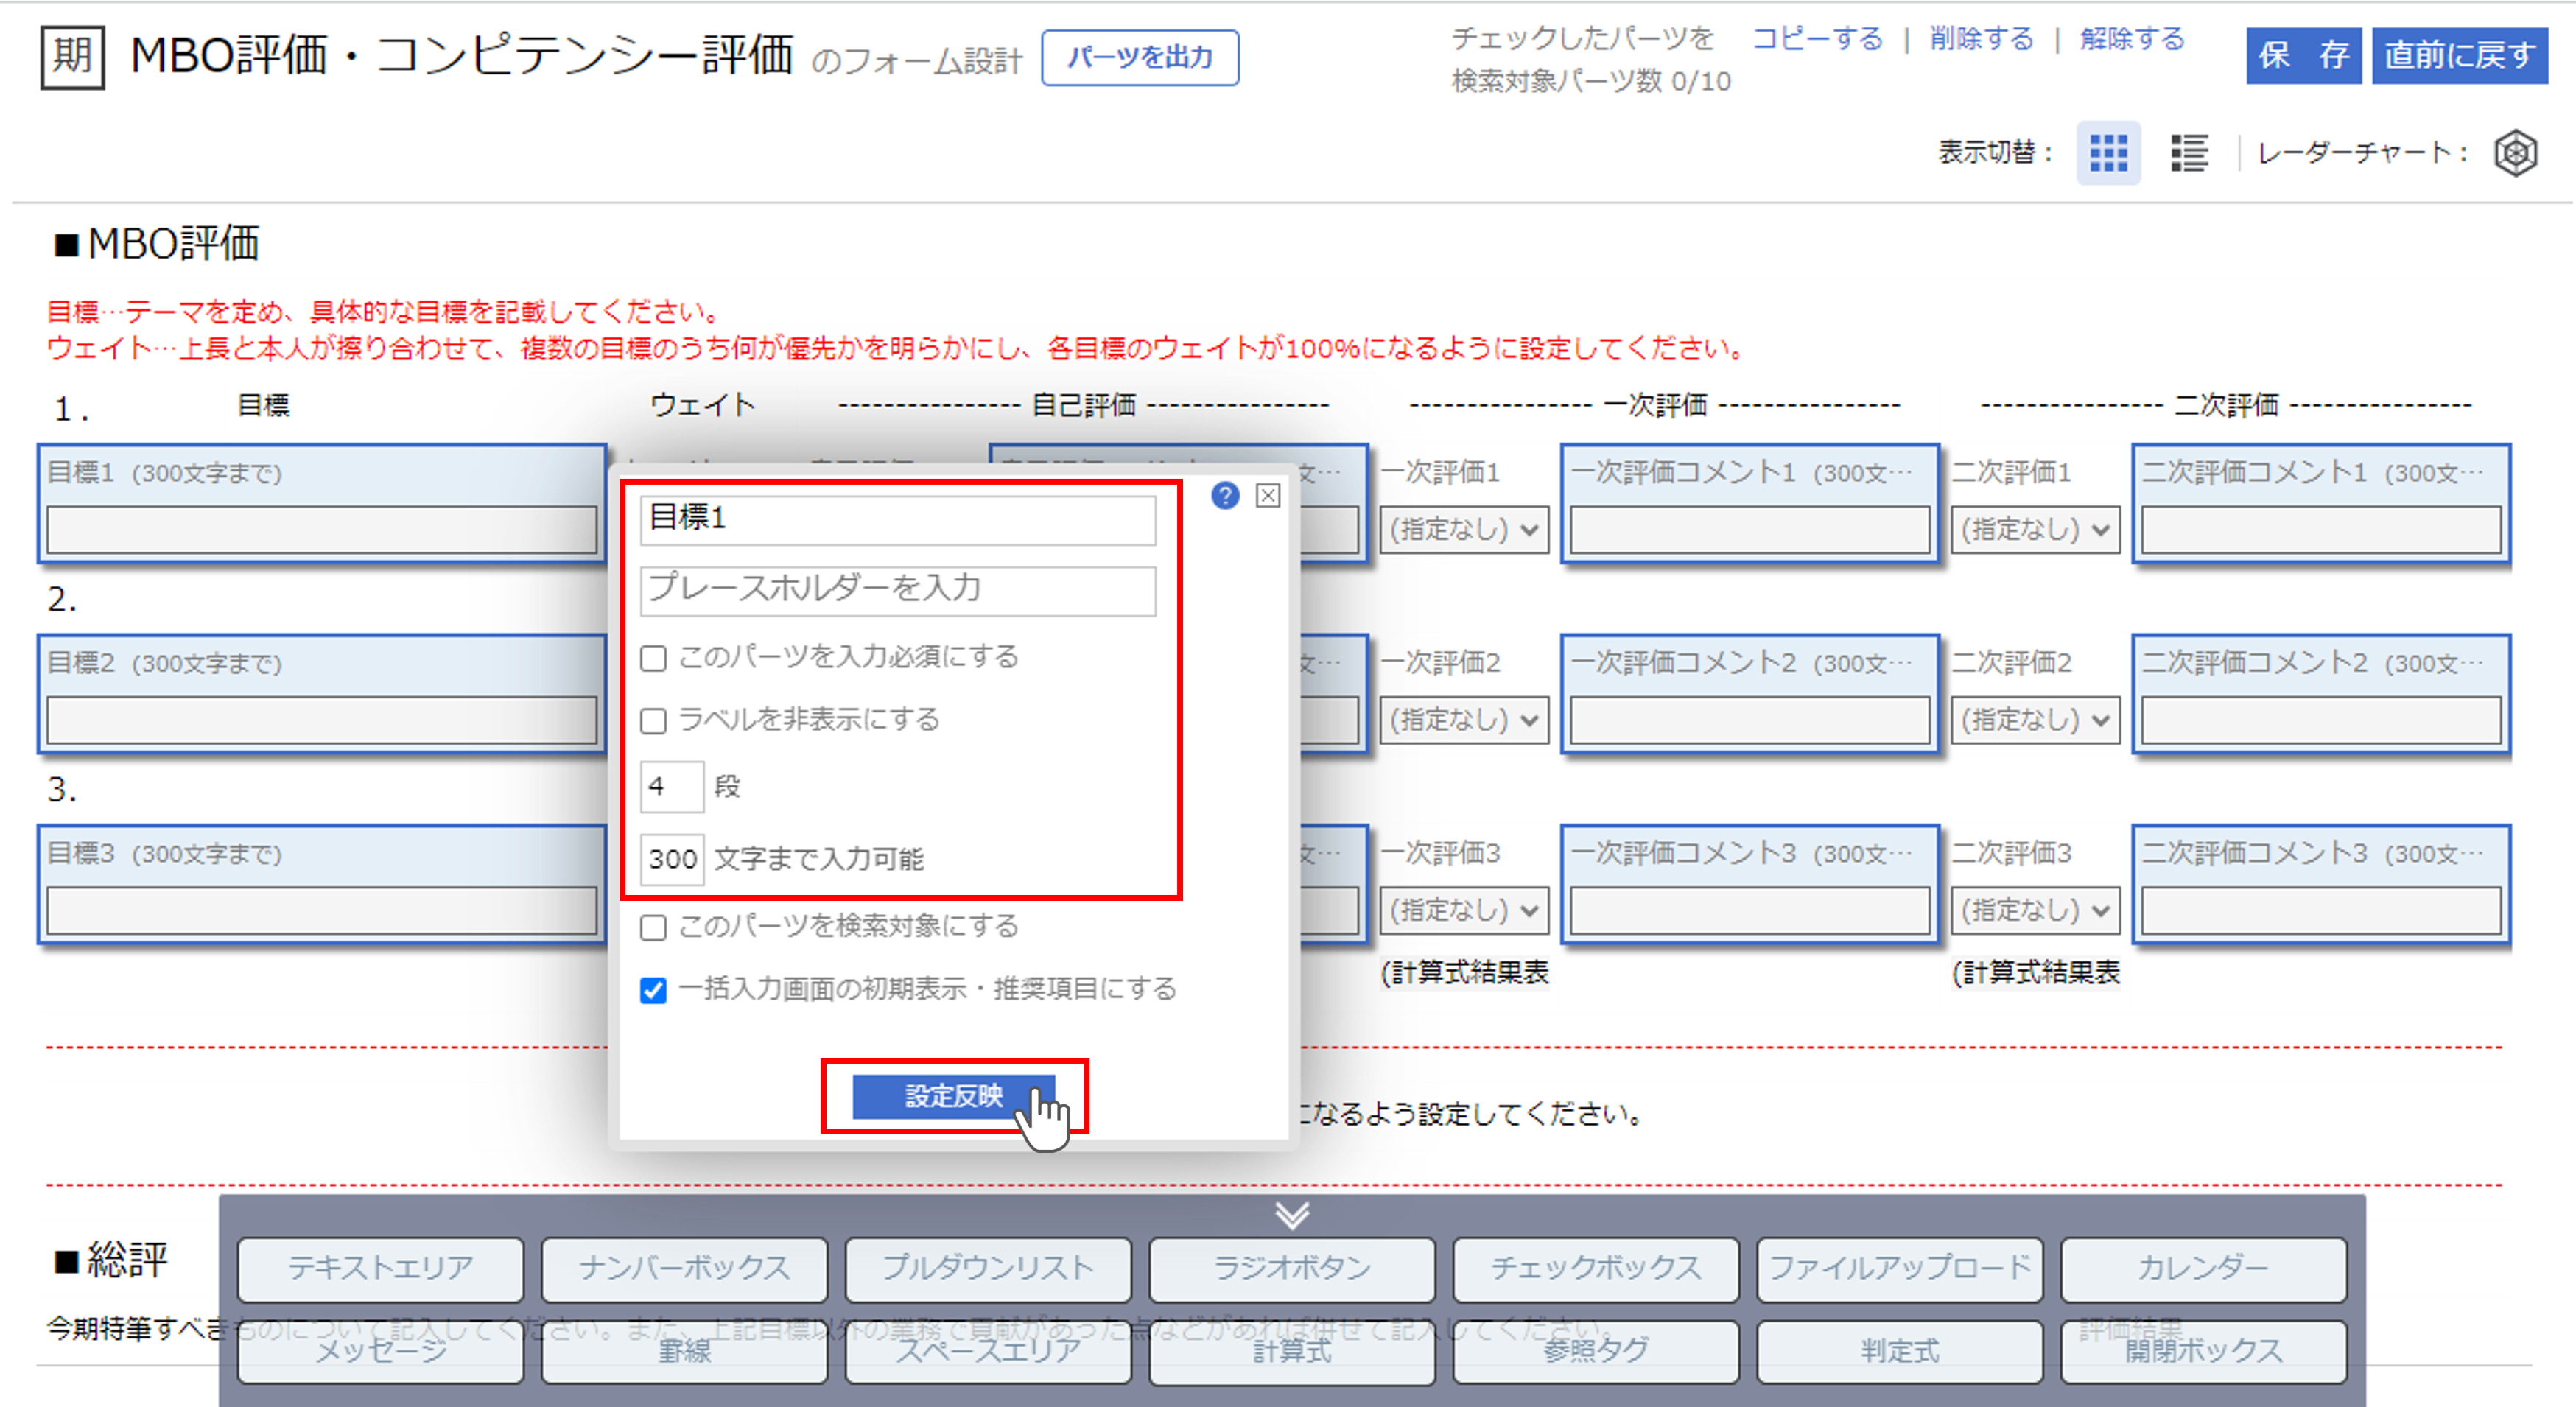Uncheck 一括入力画面の初期表示・推奨項目にする
The width and height of the screenshot is (2576, 1407).
[x=654, y=990]
